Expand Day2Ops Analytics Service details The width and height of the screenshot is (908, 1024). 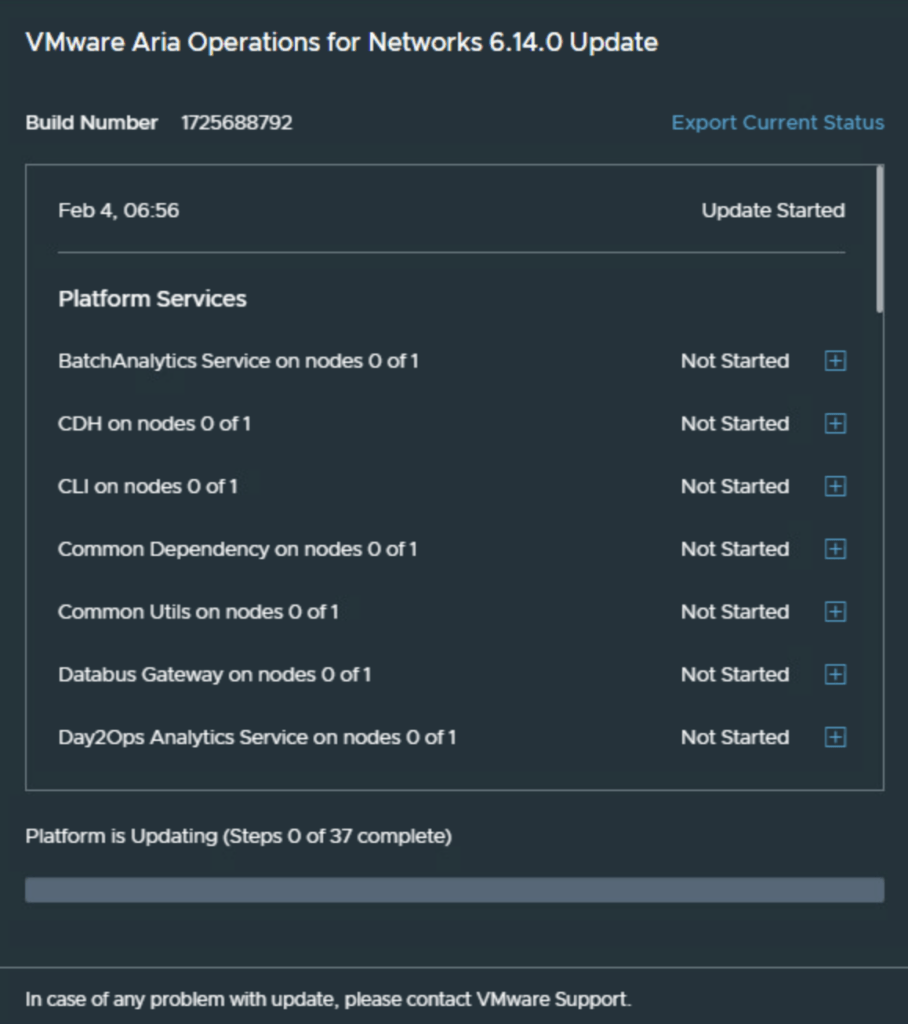[x=835, y=738]
